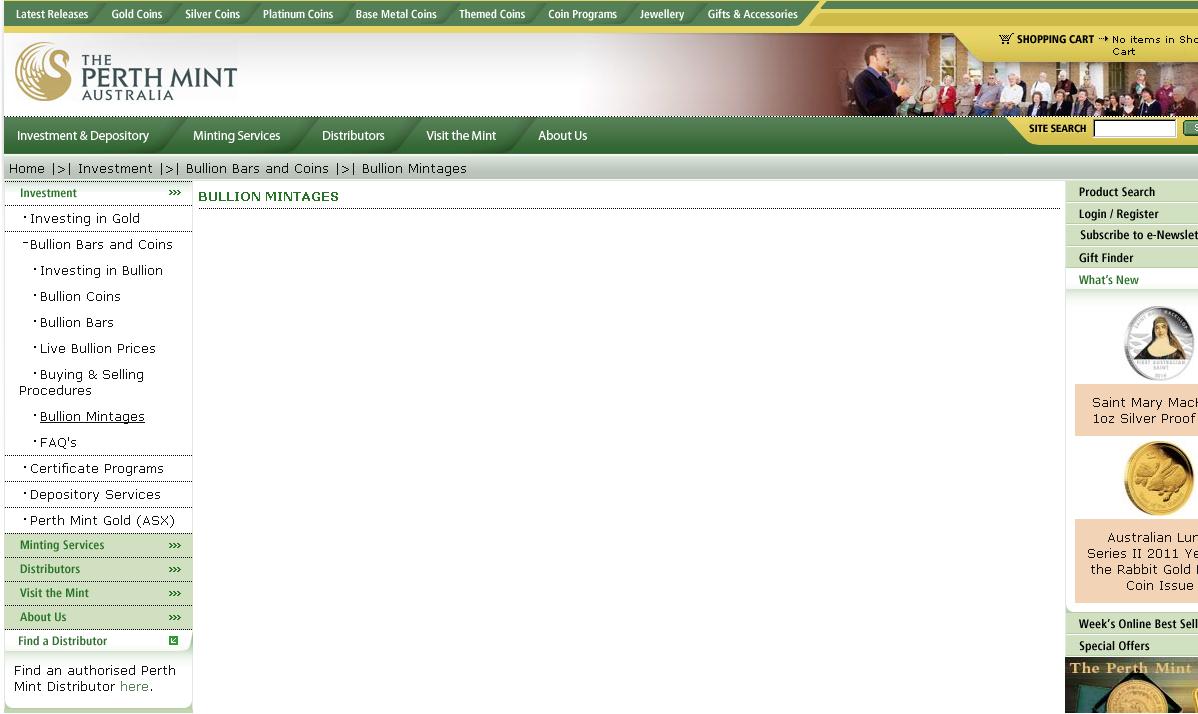
Task: Open the Silver Coins tab
Action: pos(212,14)
